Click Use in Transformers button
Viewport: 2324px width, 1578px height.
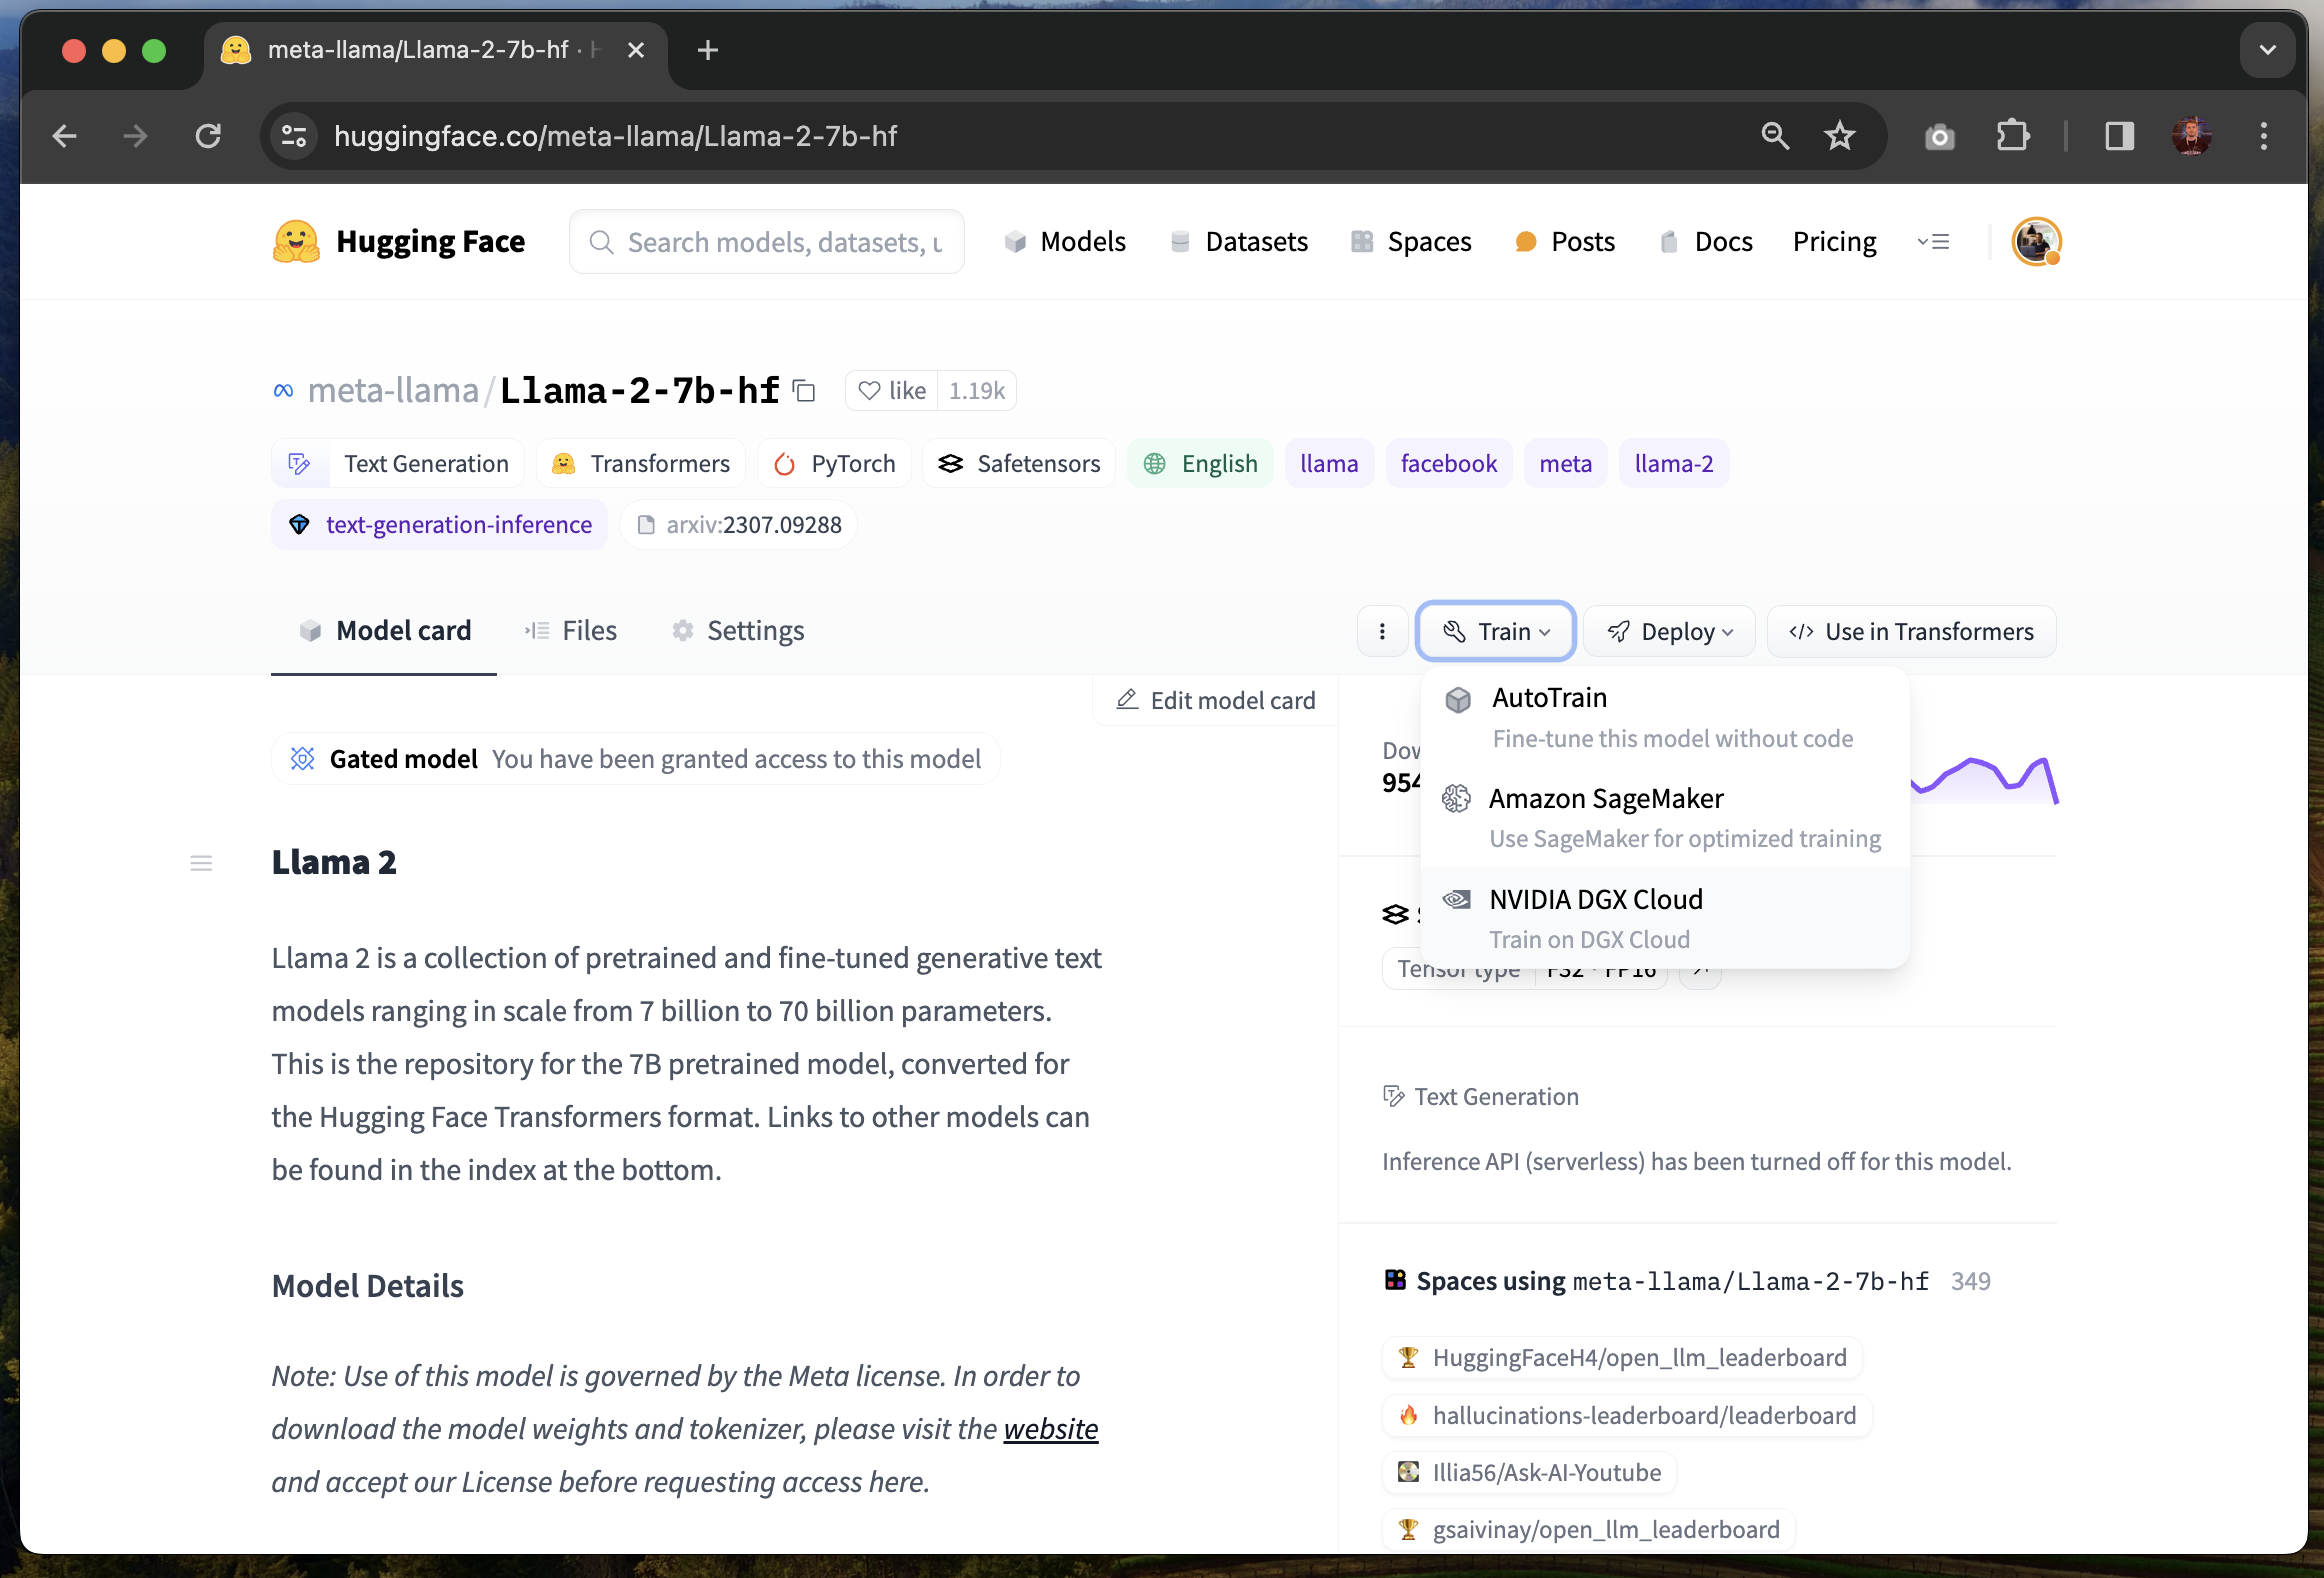pos(1911,632)
